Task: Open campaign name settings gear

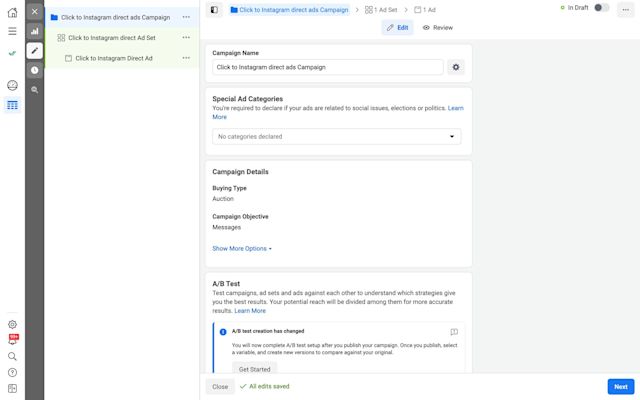Action: tap(456, 67)
